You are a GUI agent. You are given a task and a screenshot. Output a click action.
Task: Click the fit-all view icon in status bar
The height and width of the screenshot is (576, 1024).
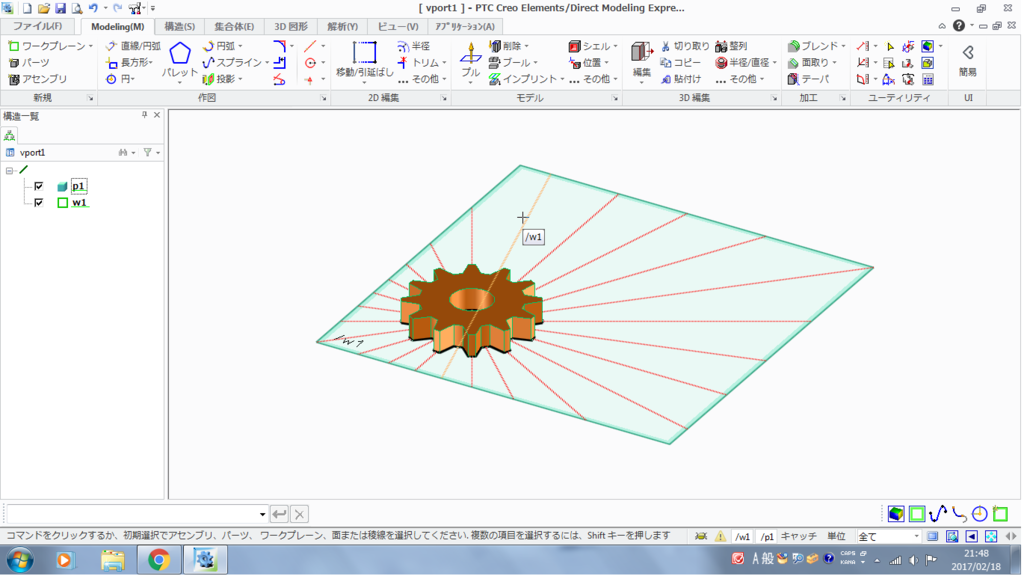991,536
